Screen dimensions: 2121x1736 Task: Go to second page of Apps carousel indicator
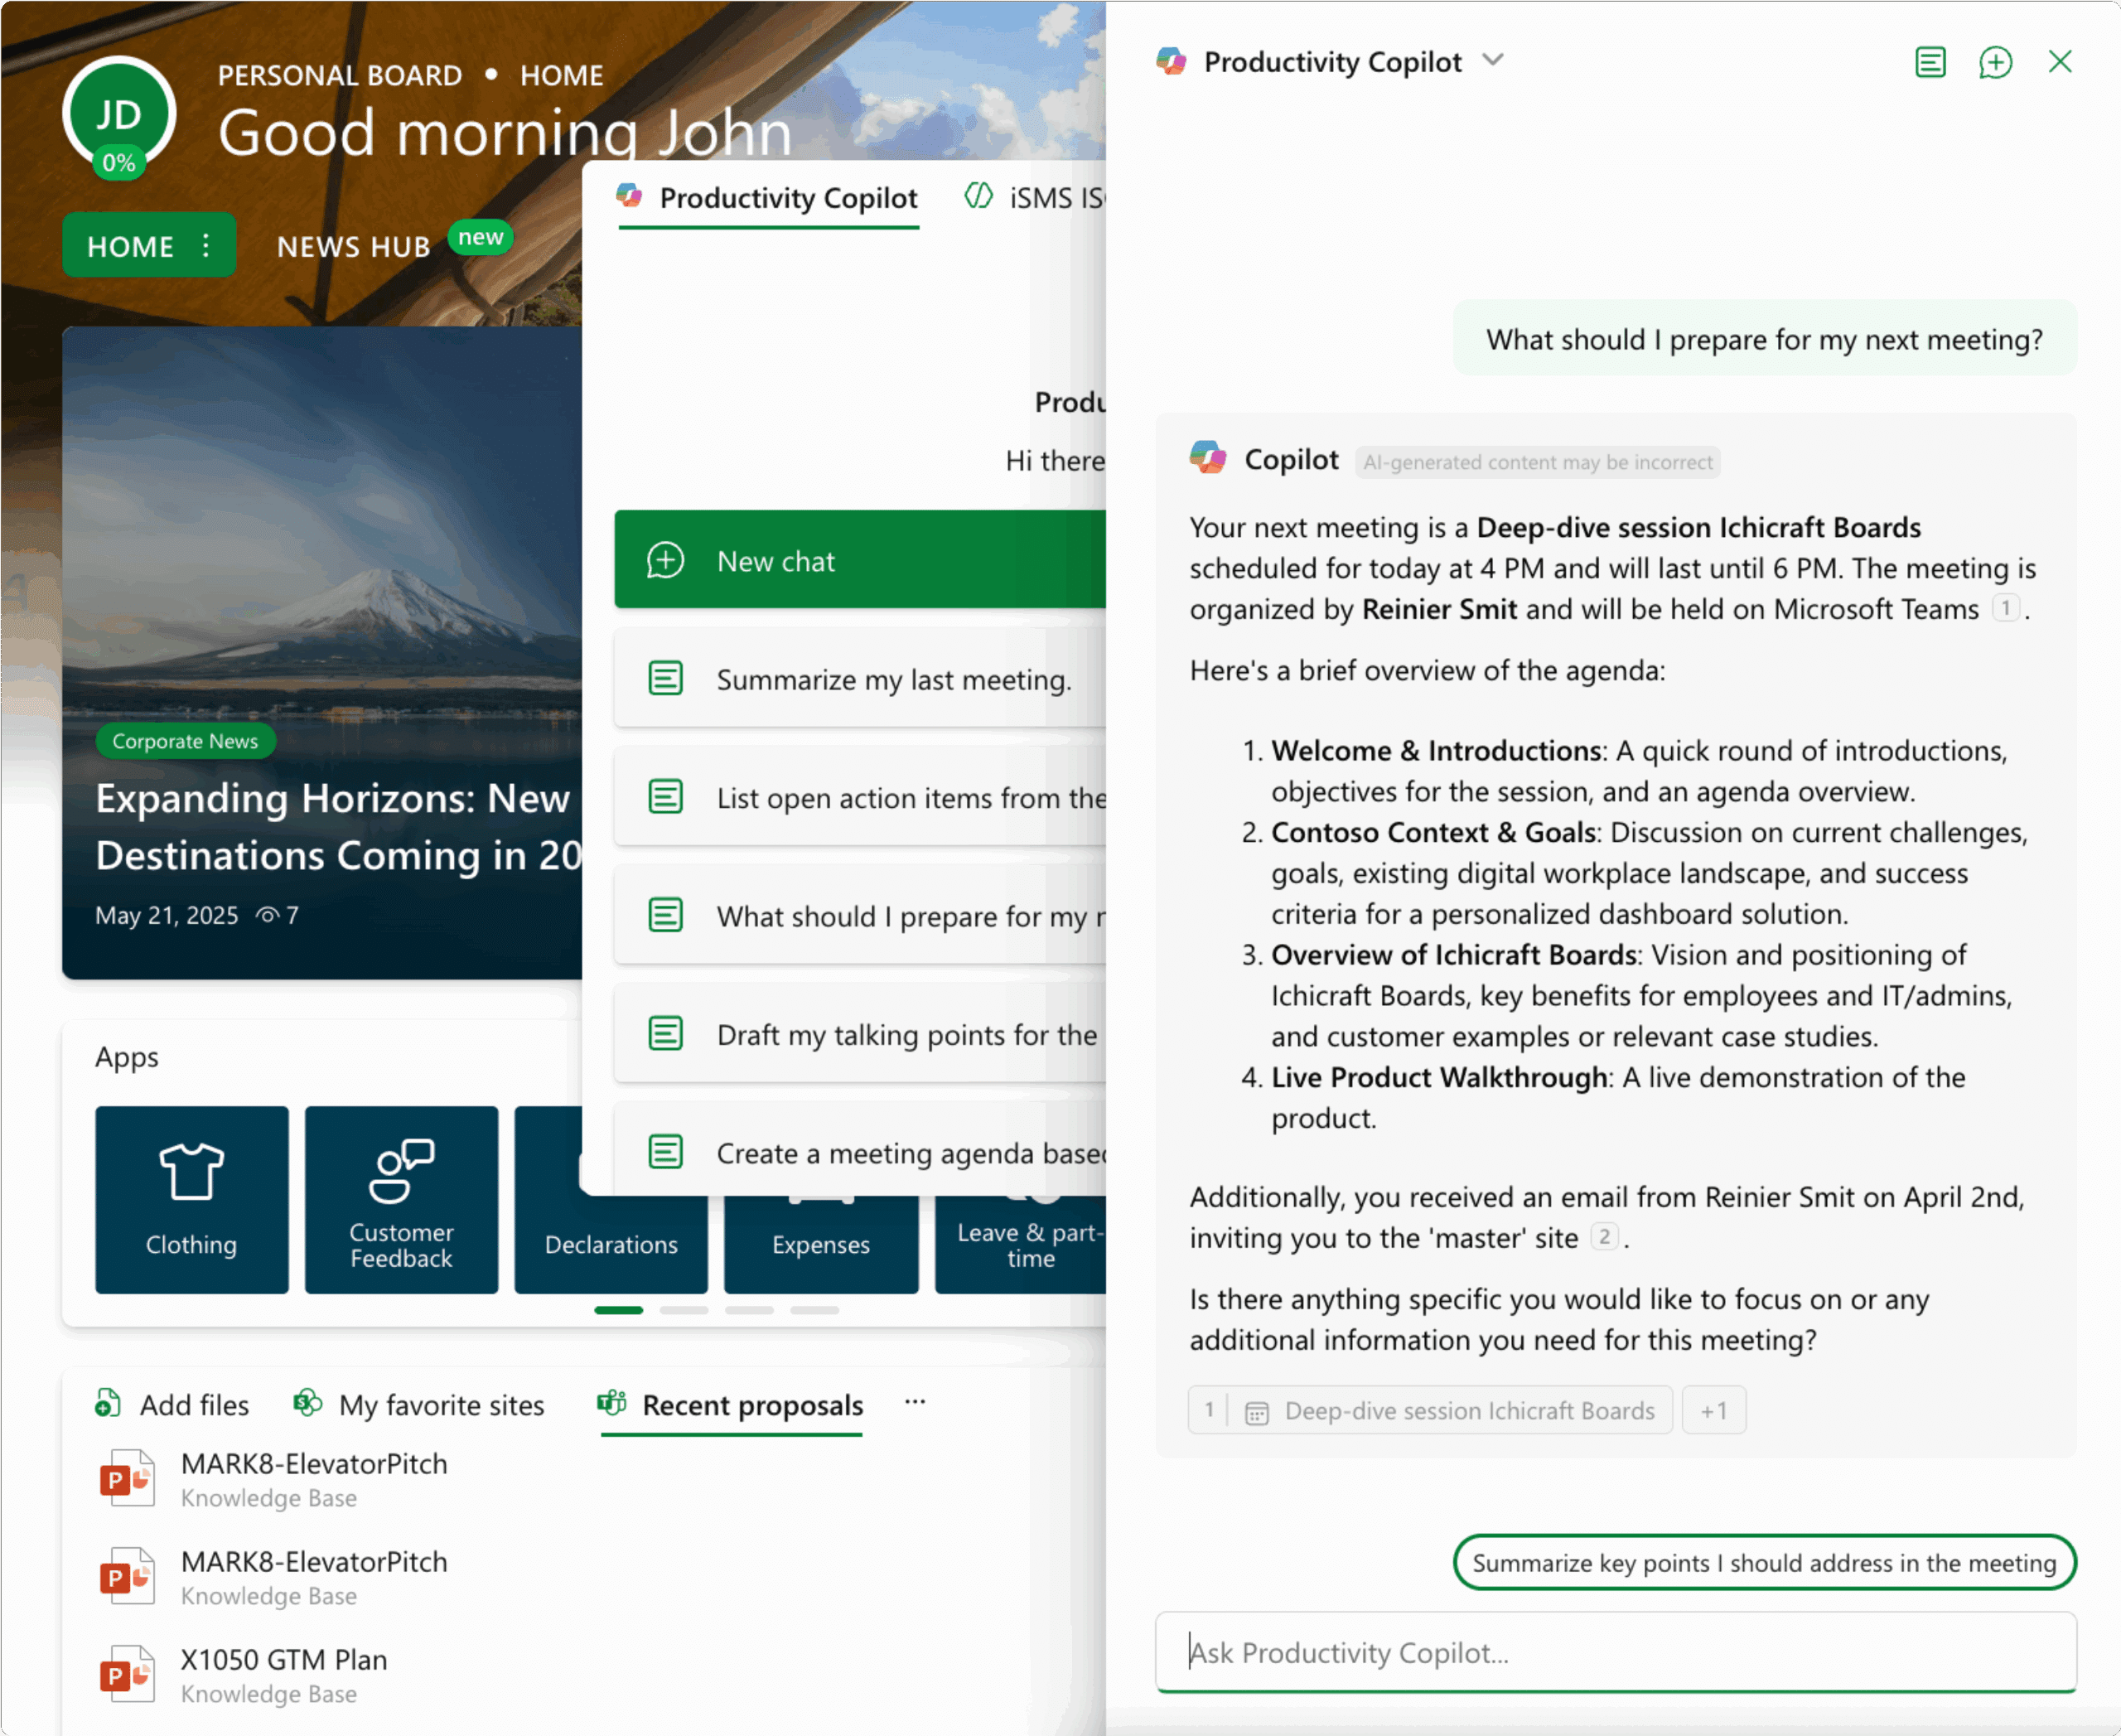pos(683,1310)
